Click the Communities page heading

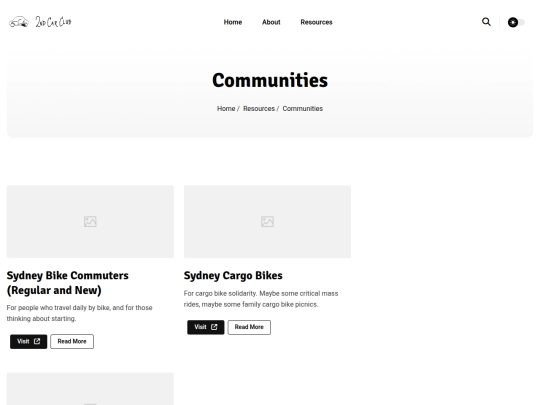coord(270,80)
